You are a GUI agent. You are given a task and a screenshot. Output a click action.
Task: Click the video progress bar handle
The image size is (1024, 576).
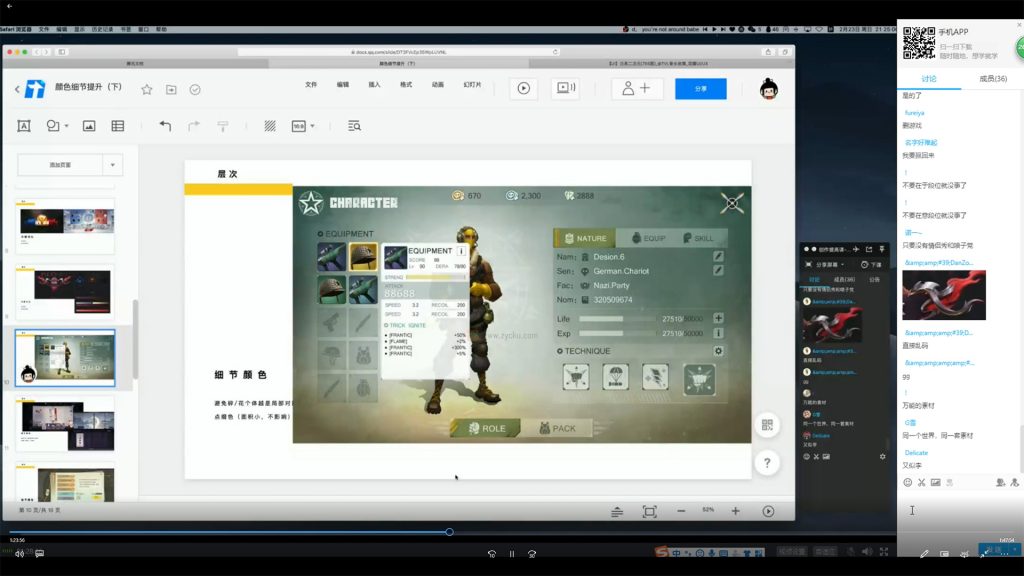[x=449, y=532]
